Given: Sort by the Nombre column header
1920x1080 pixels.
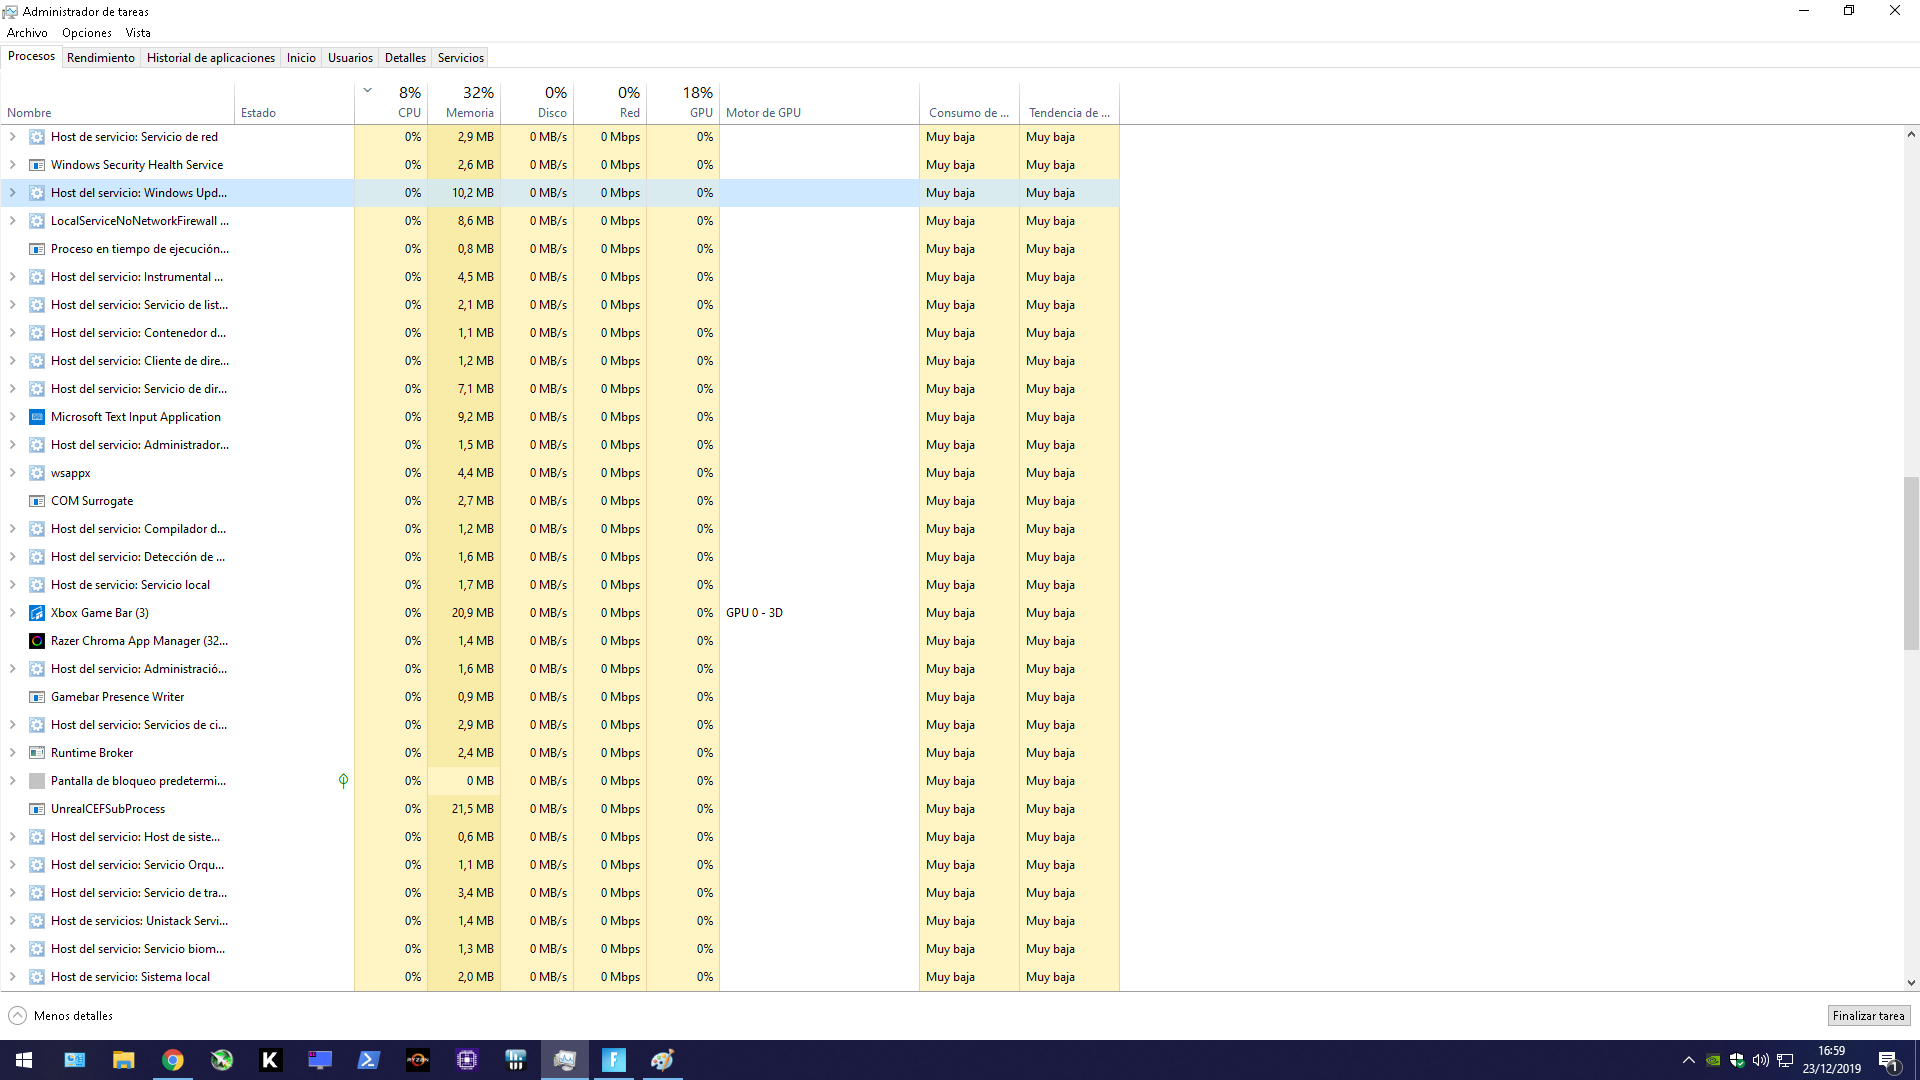Looking at the screenshot, I should pyautogui.click(x=118, y=102).
